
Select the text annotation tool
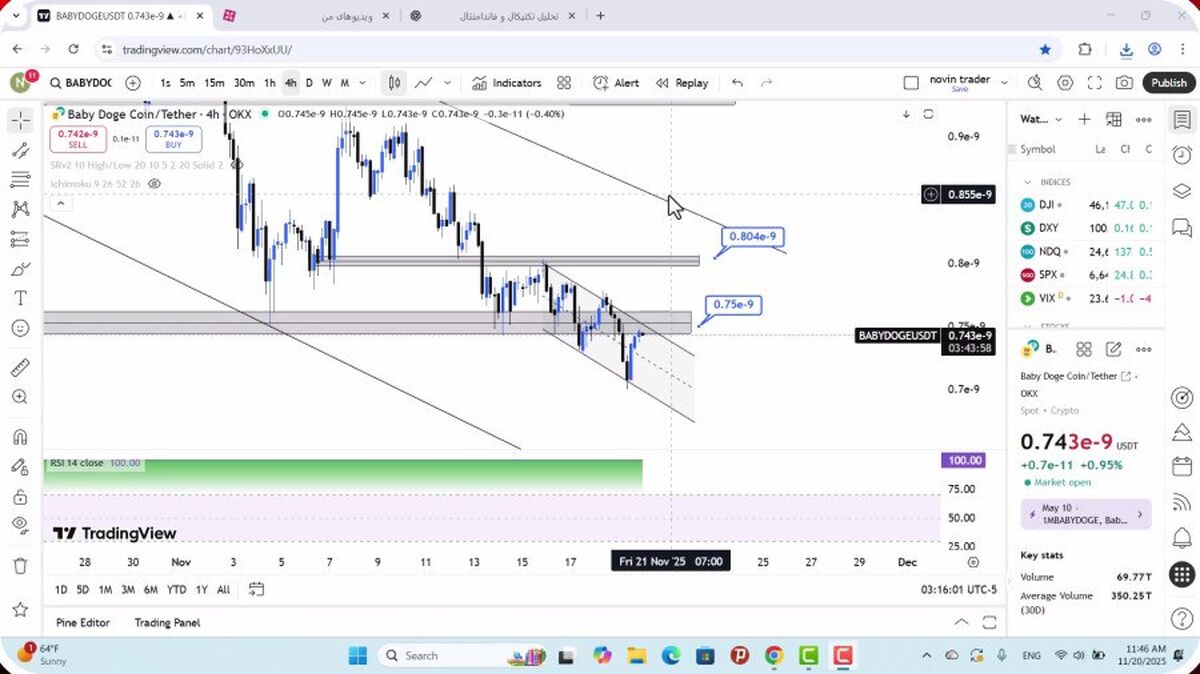[20, 298]
